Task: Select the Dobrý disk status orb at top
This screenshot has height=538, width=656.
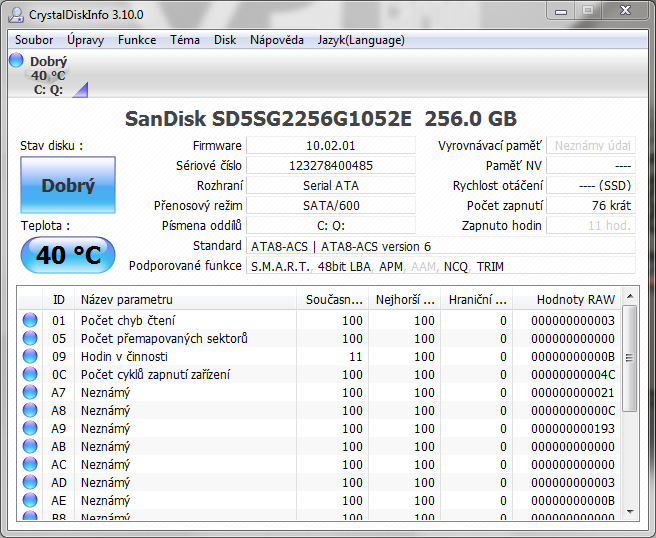Action: click(x=16, y=61)
